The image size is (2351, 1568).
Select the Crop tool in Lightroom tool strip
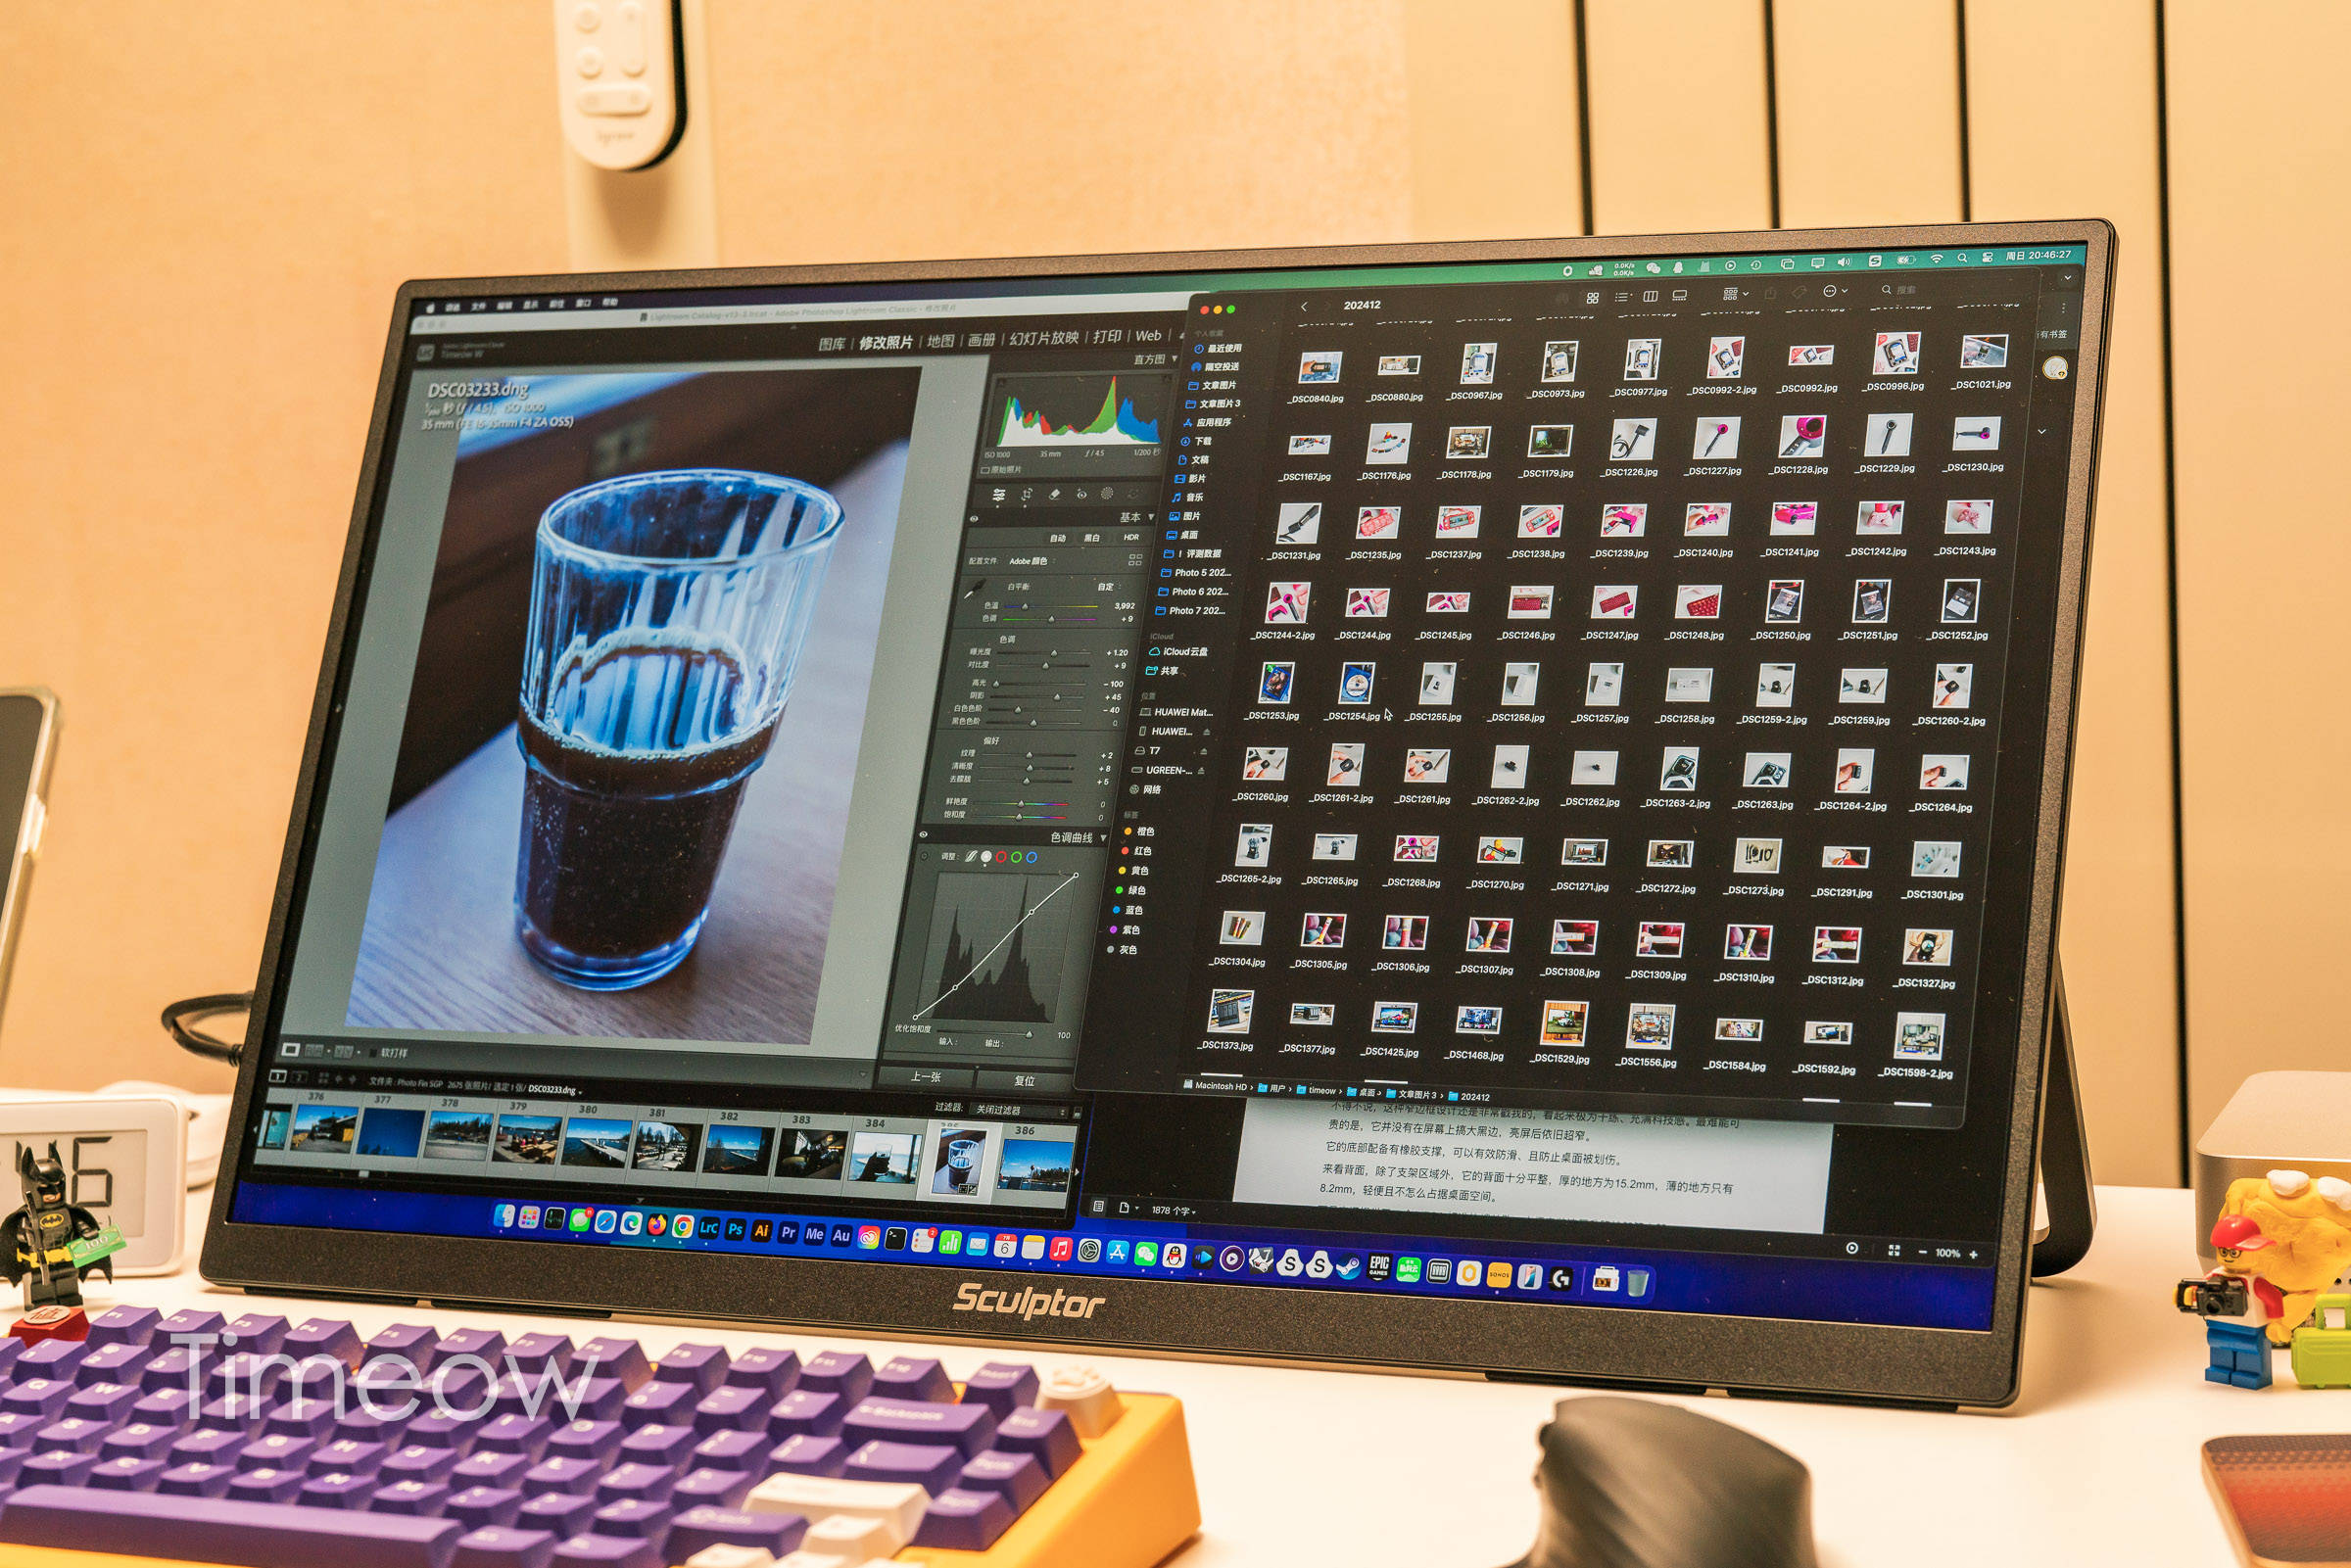(1026, 495)
